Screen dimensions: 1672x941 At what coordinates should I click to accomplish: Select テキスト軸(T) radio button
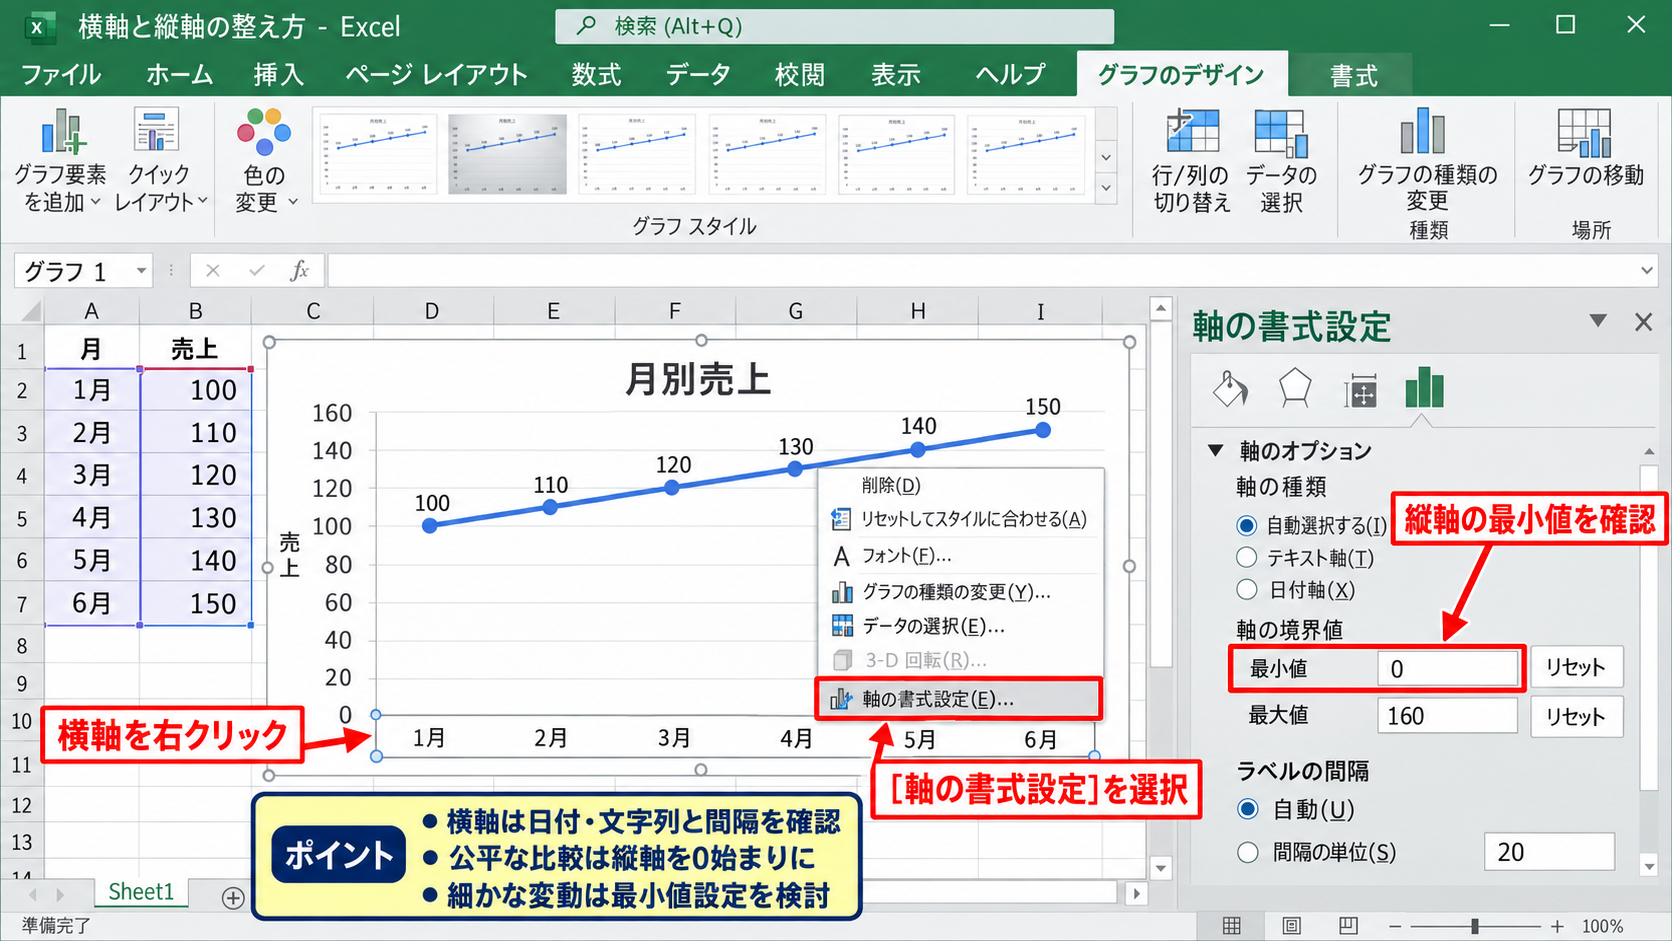point(1246,557)
